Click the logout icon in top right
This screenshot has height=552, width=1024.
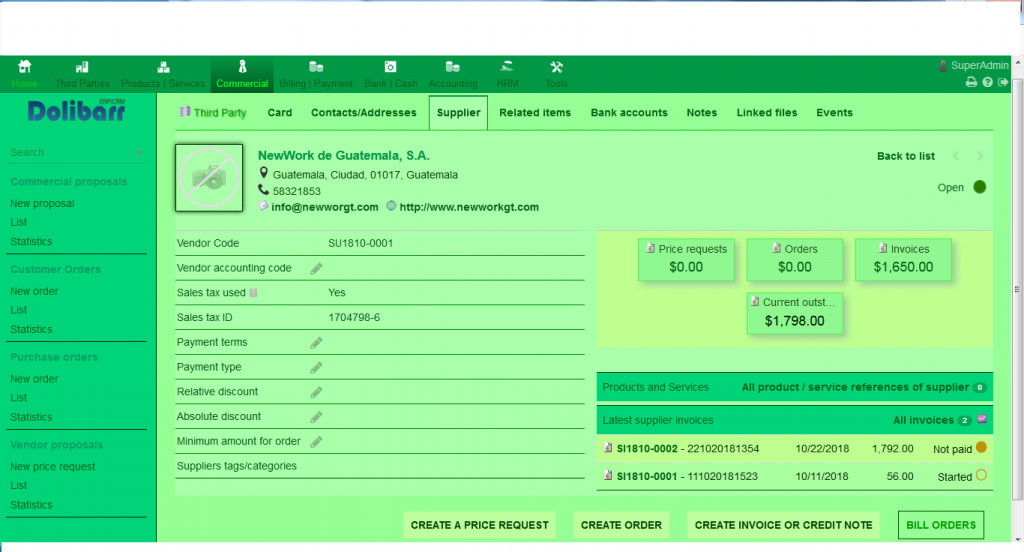coord(1001,83)
